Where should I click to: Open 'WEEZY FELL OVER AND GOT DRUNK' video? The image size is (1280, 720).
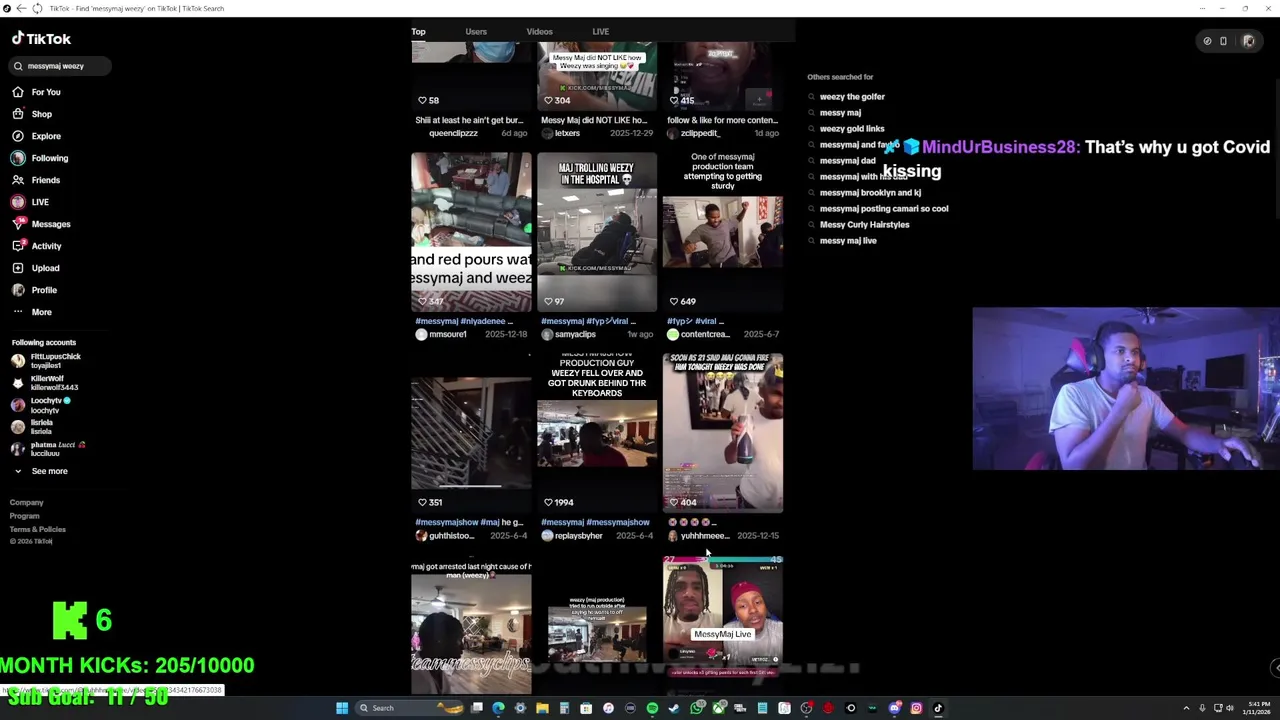pyautogui.click(x=597, y=433)
